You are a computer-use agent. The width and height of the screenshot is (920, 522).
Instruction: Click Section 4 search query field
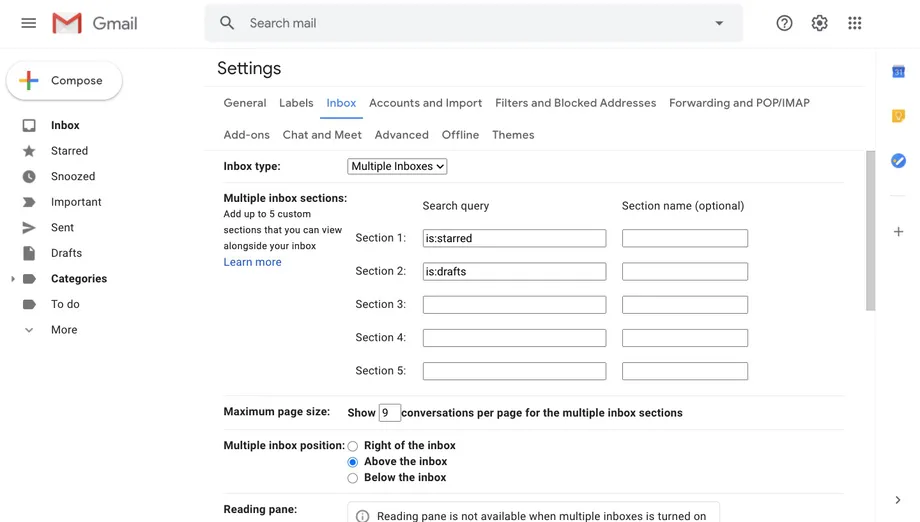[515, 338]
